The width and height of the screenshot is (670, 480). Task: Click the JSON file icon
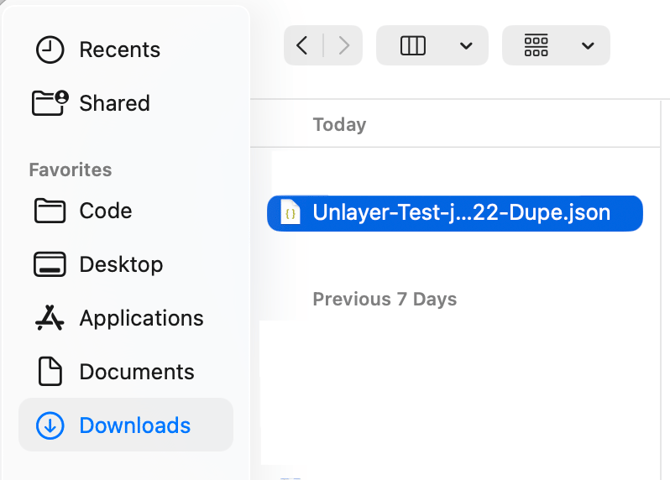290,212
